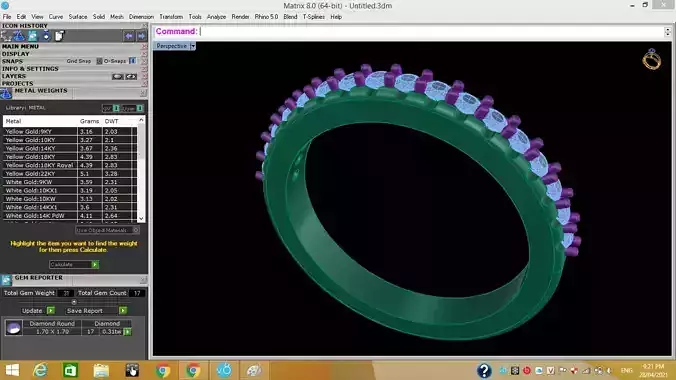This screenshot has height=380, width=676.
Task: Toggle the Use Object Materials option
Action: point(108,230)
